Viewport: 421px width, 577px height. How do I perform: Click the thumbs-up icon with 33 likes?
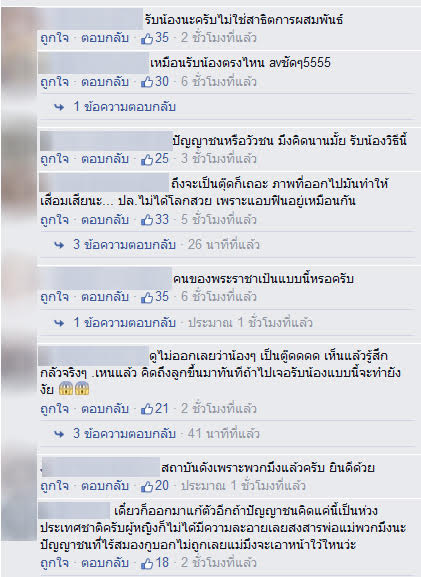click(147, 220)
